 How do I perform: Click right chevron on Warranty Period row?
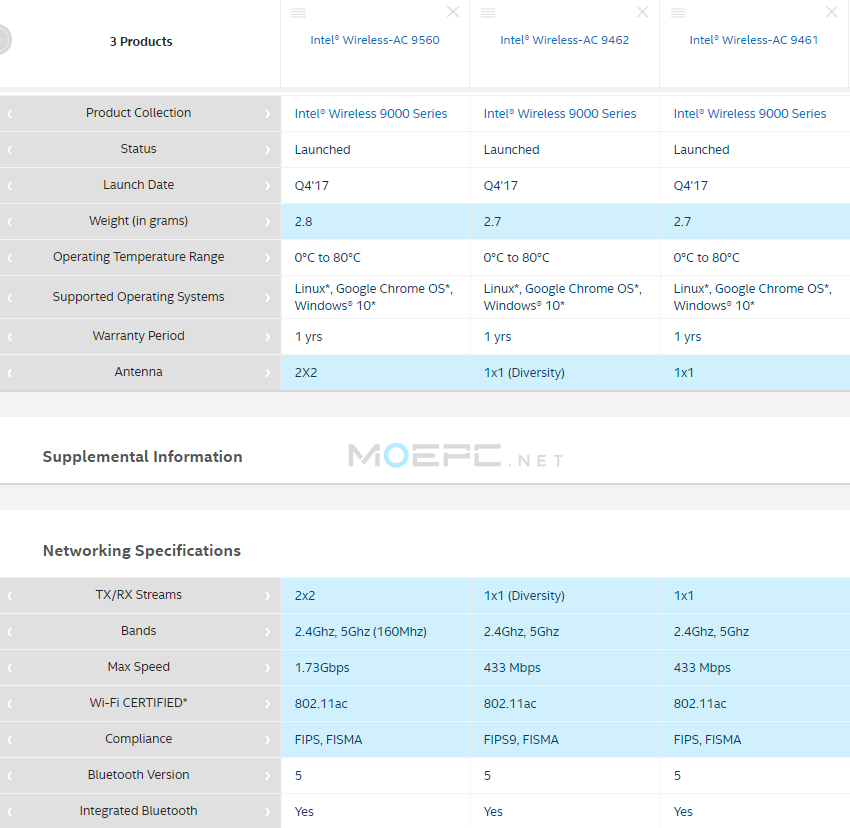pyautogui.click(x=267, y=336)
